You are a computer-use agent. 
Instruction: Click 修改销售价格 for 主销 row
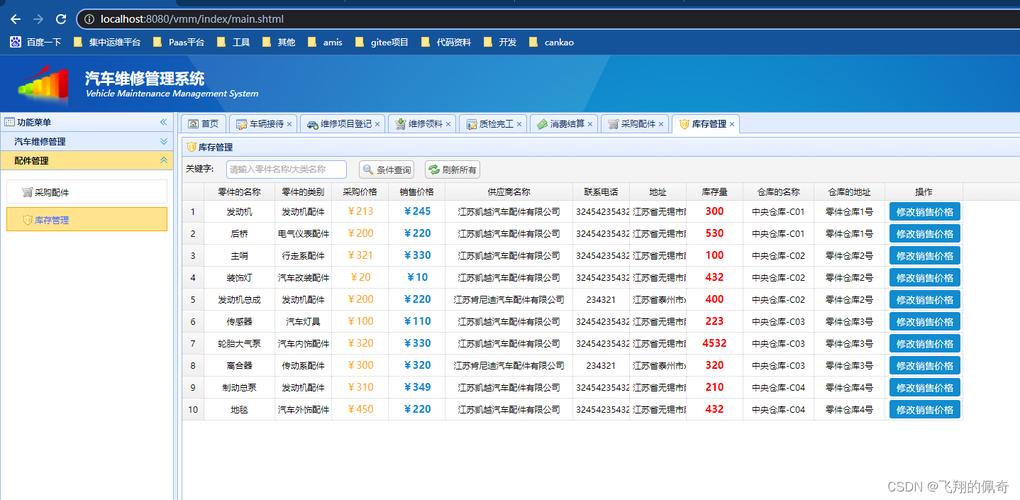click(x=924, y=256)
